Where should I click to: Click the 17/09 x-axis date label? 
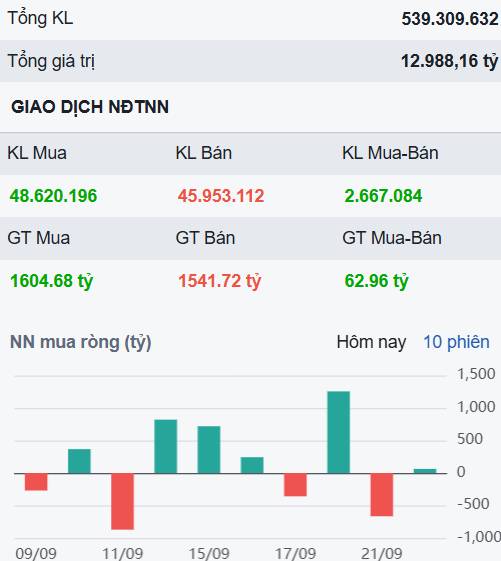click(x=295, y=554)
